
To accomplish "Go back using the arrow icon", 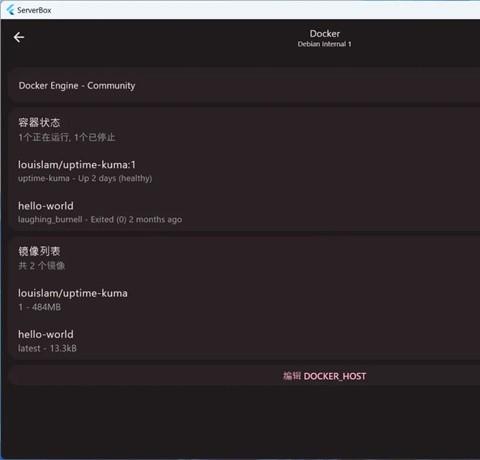I will pos(19,37).
